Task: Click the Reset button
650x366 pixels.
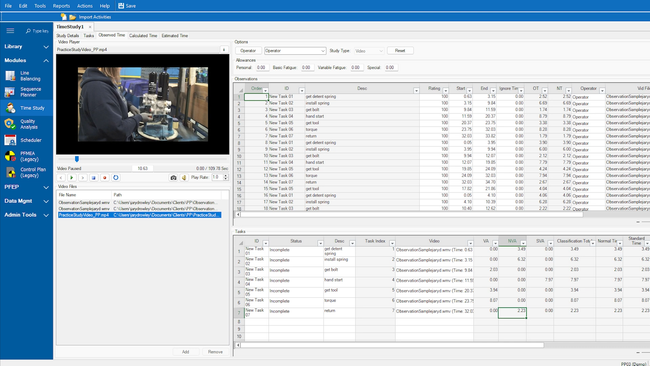Action: [400, 51]
